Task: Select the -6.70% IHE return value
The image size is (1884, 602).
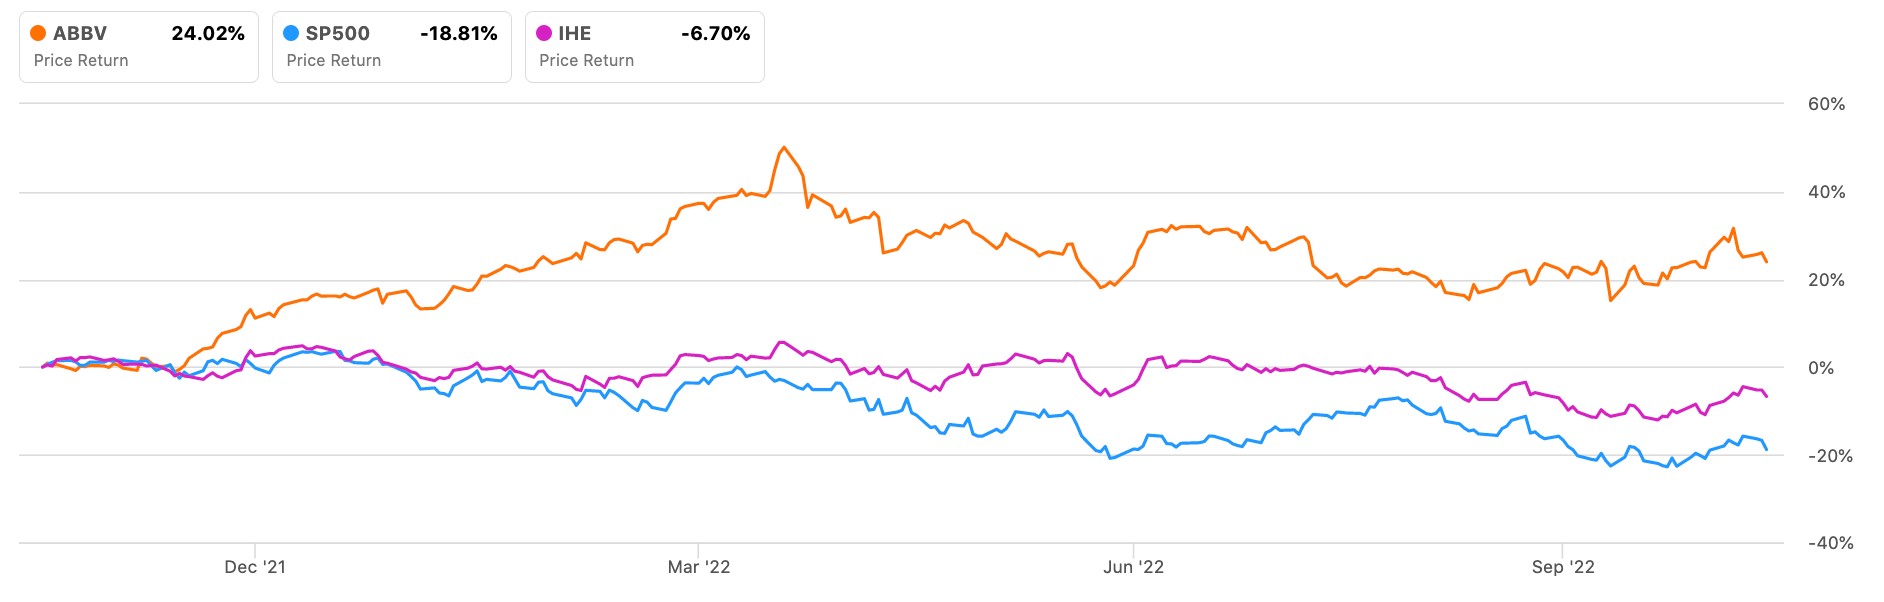Action: (715, 33)
